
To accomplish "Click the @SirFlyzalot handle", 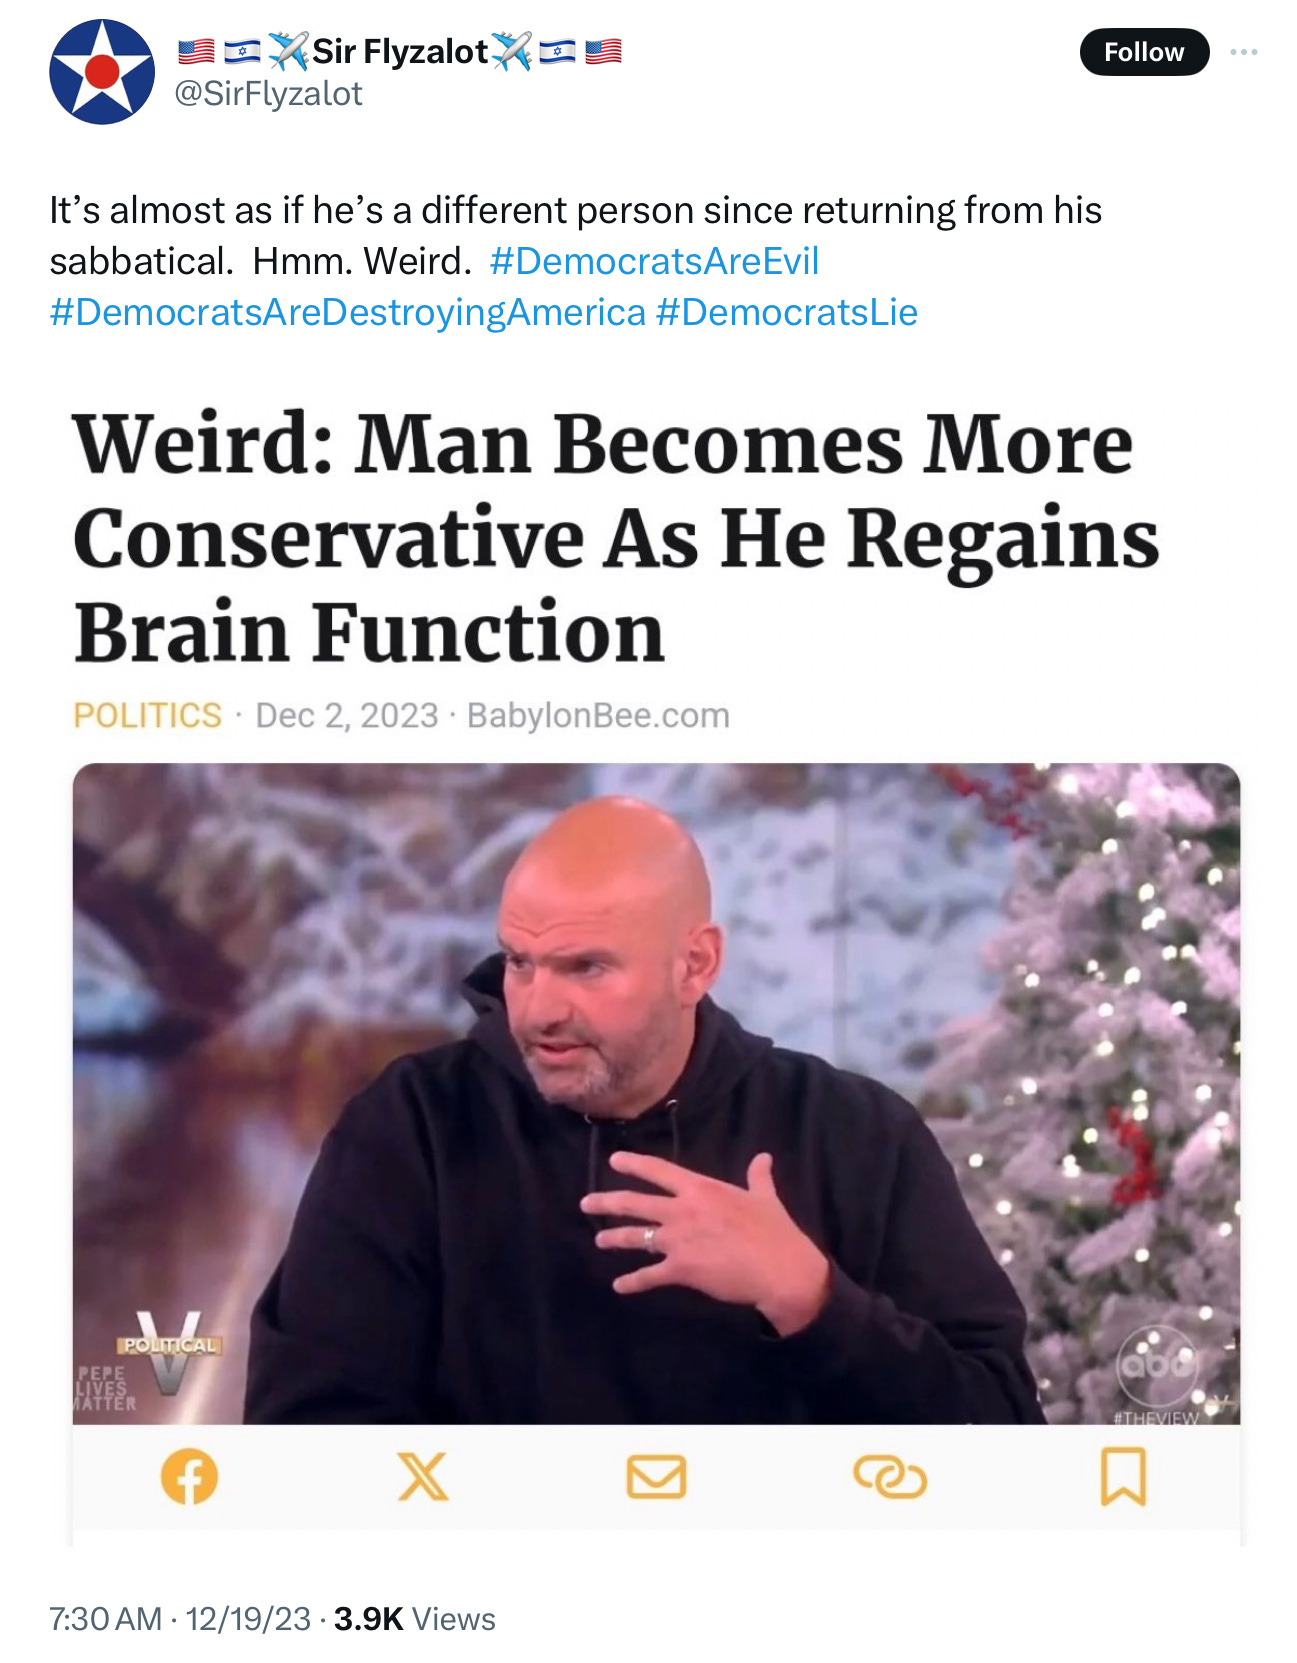I will 268,93.
